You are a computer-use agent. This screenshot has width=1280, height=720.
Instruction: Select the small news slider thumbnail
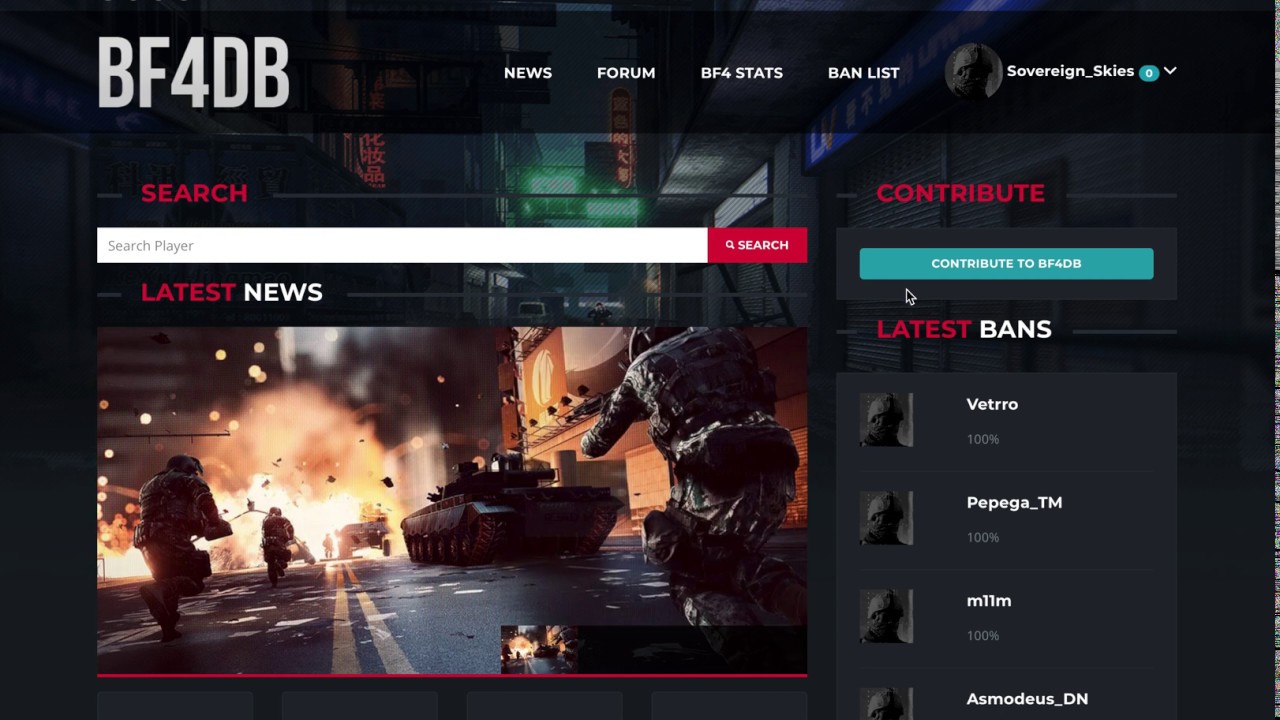pos(539,649)
